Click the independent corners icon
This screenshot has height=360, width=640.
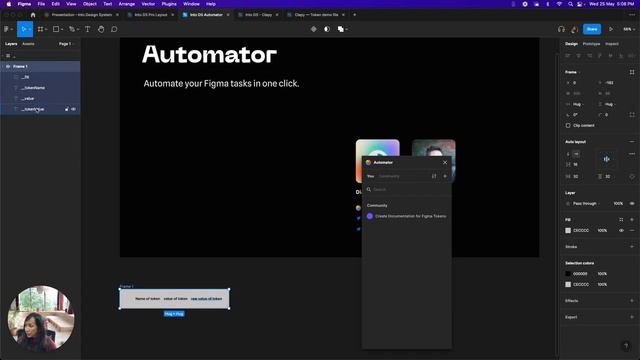632,115
